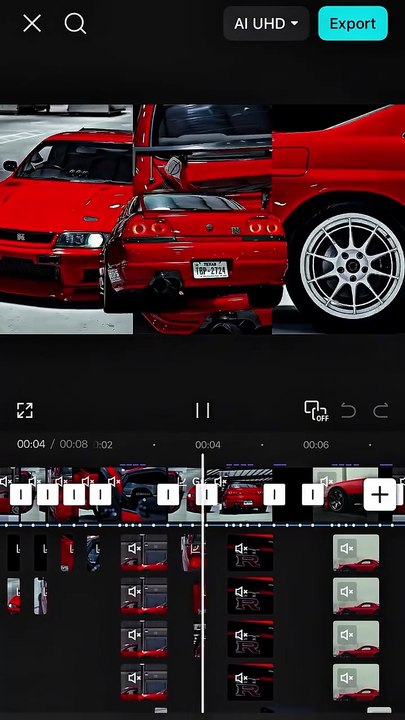Screen dimensions: 405x720
Task: Add a clip with the plus button
Action: (x=380, y=495)
